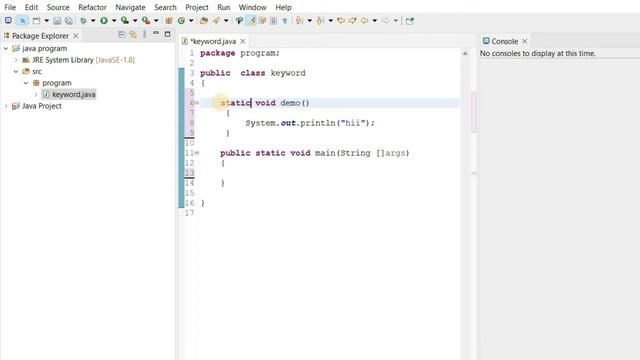Image resolution: width=640 pixels, height=360 pixels.
Task: Go to Last Edit Location arrow icon
Action: point(341,20)
